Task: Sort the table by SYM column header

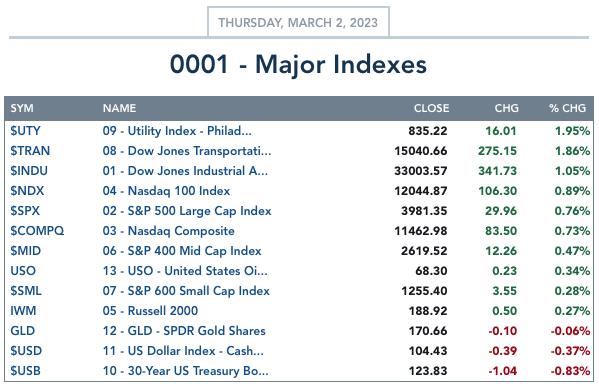Action: 22,108
